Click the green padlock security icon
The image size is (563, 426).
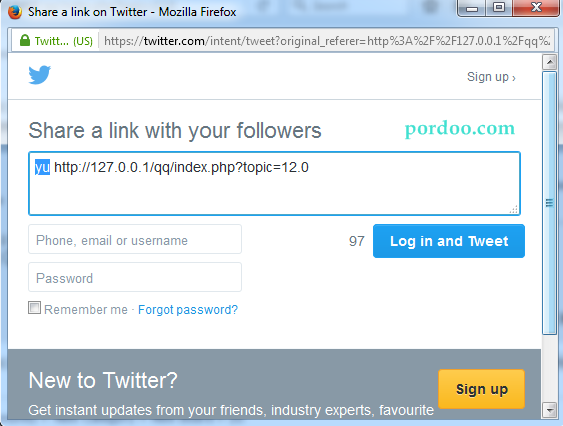click(25, 40)
